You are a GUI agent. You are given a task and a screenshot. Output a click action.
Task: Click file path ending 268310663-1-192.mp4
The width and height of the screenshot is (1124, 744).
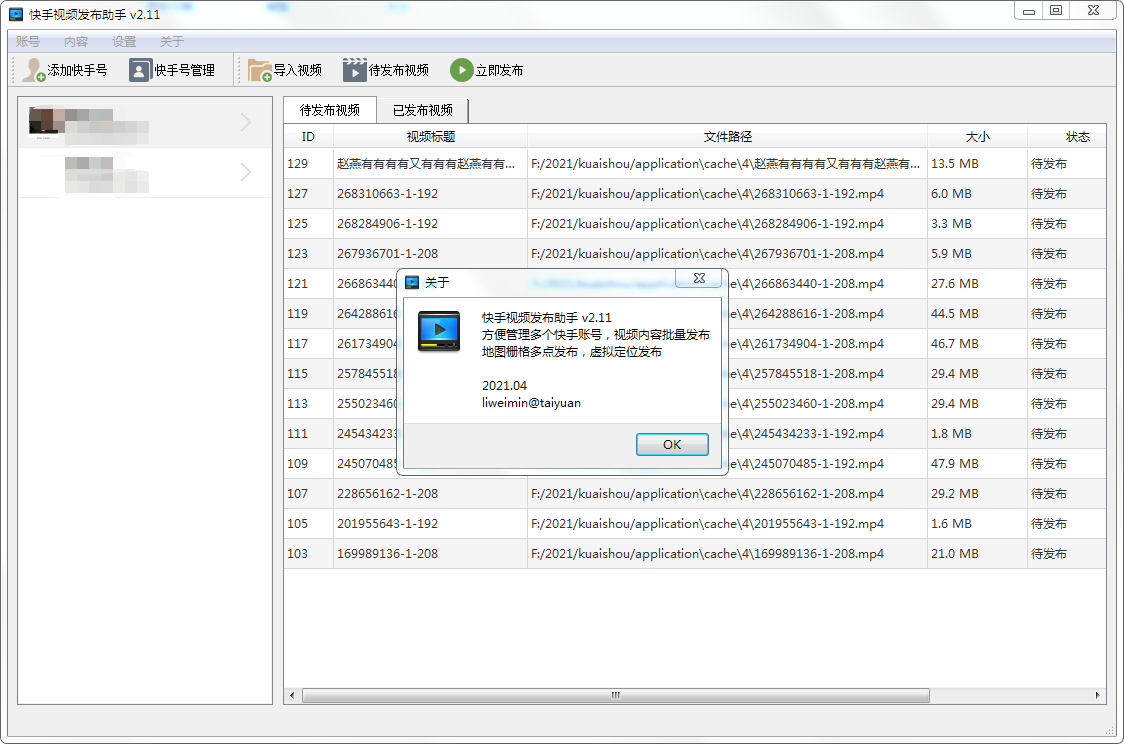coord(708,194)
